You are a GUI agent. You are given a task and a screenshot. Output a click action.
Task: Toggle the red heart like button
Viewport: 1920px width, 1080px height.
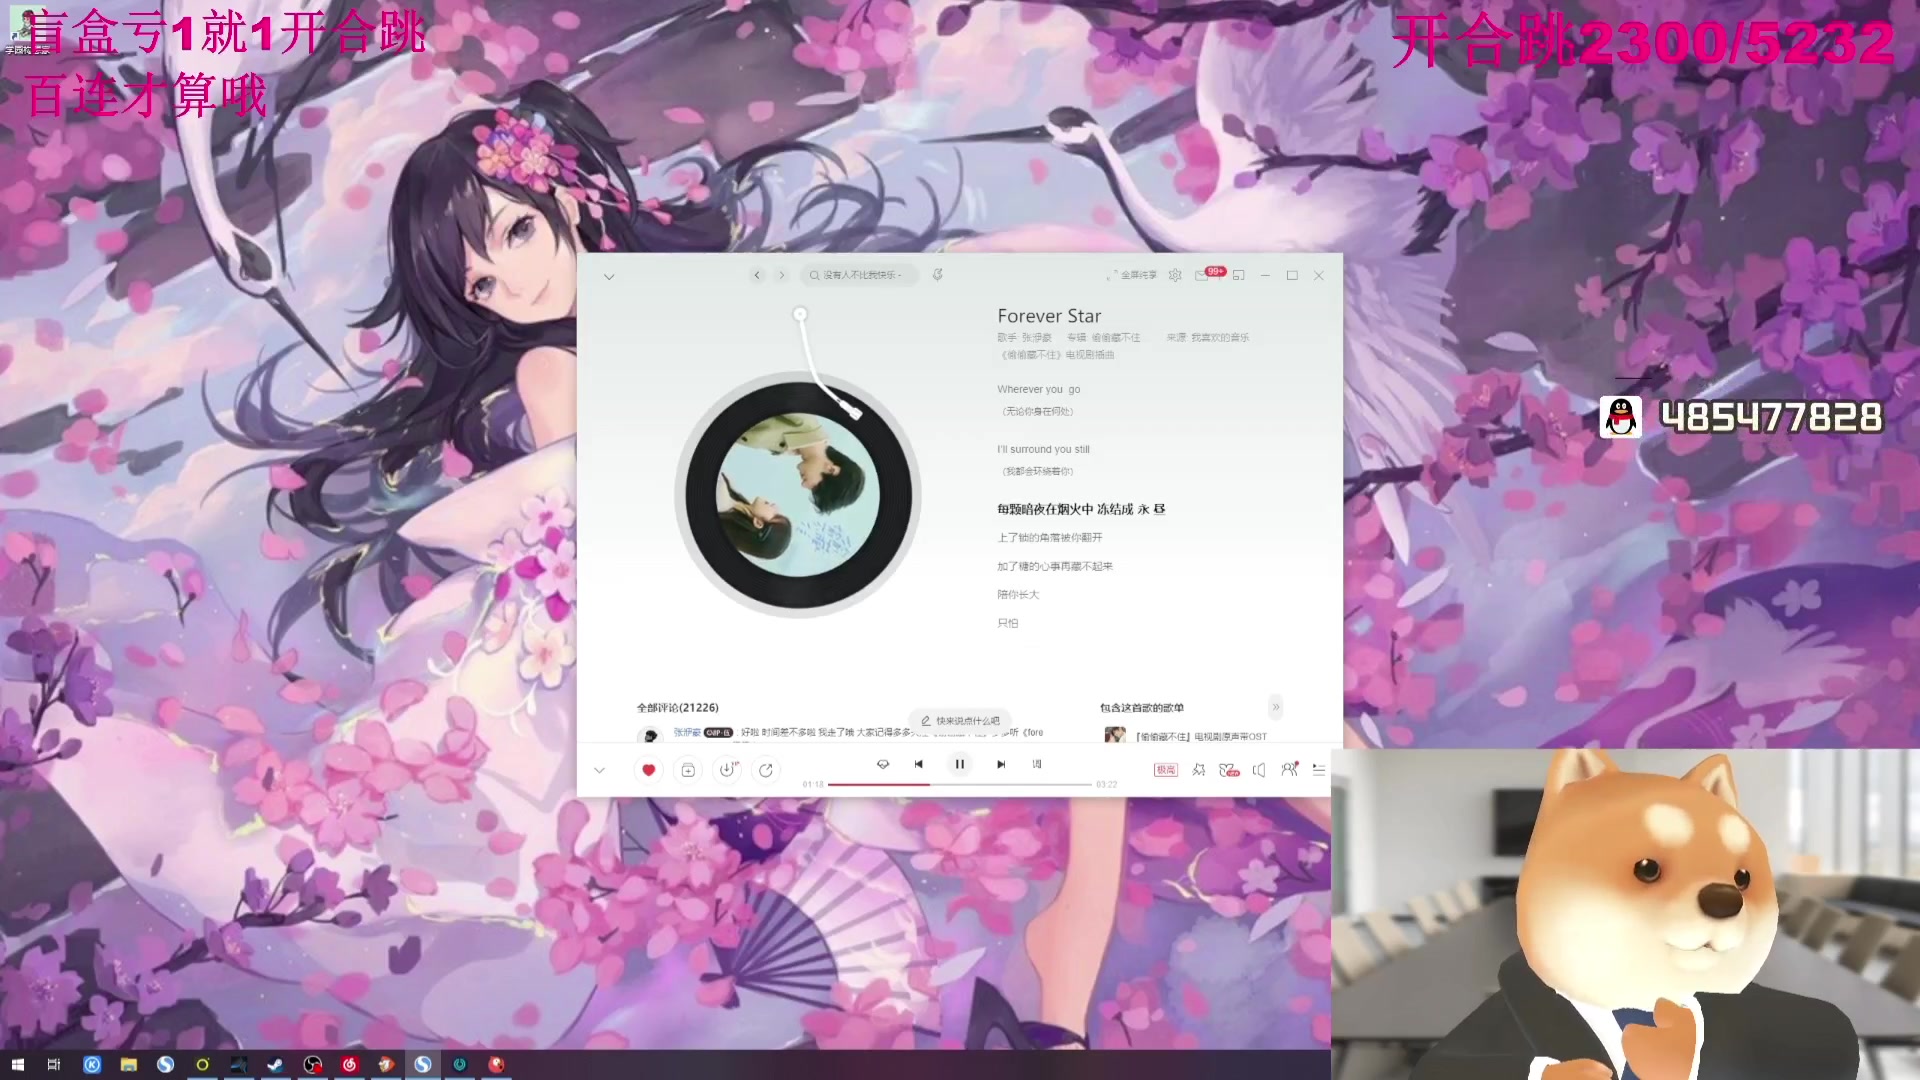pos(648,770)
